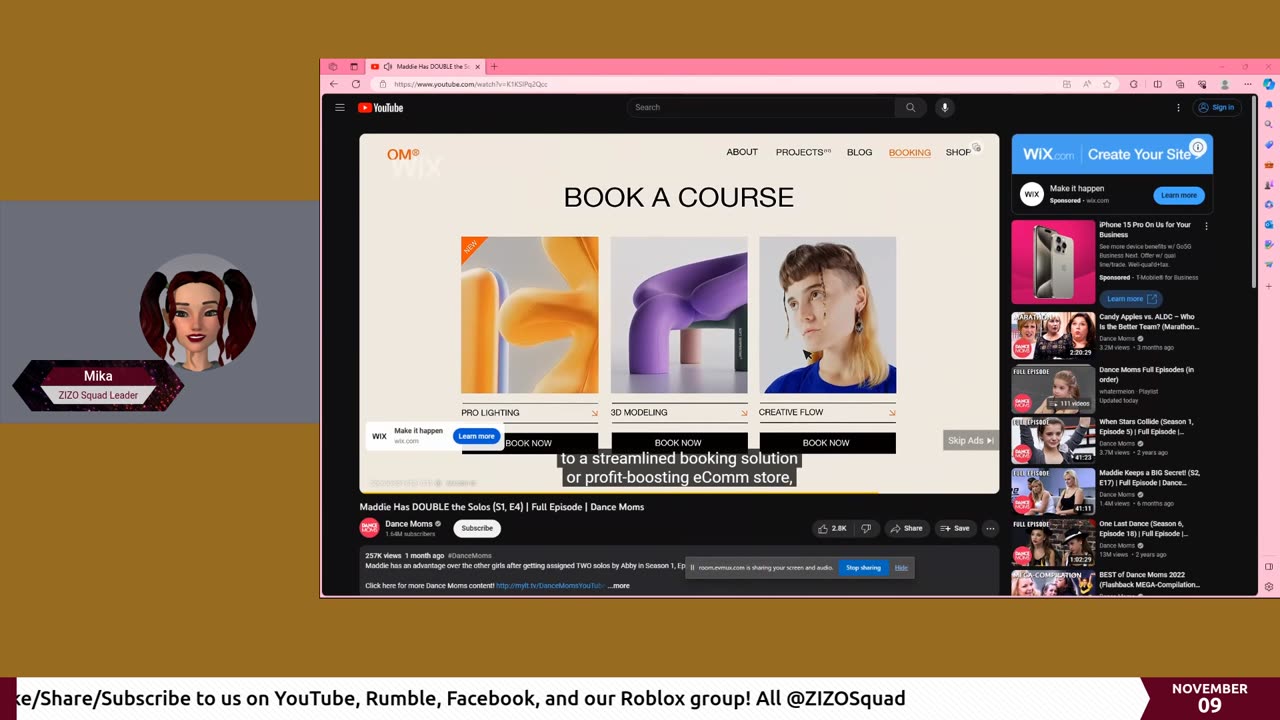Open When Stars Collide video thumbnail
Image resolution: width=1280 pixels, height=720 pixels.
1053,440
